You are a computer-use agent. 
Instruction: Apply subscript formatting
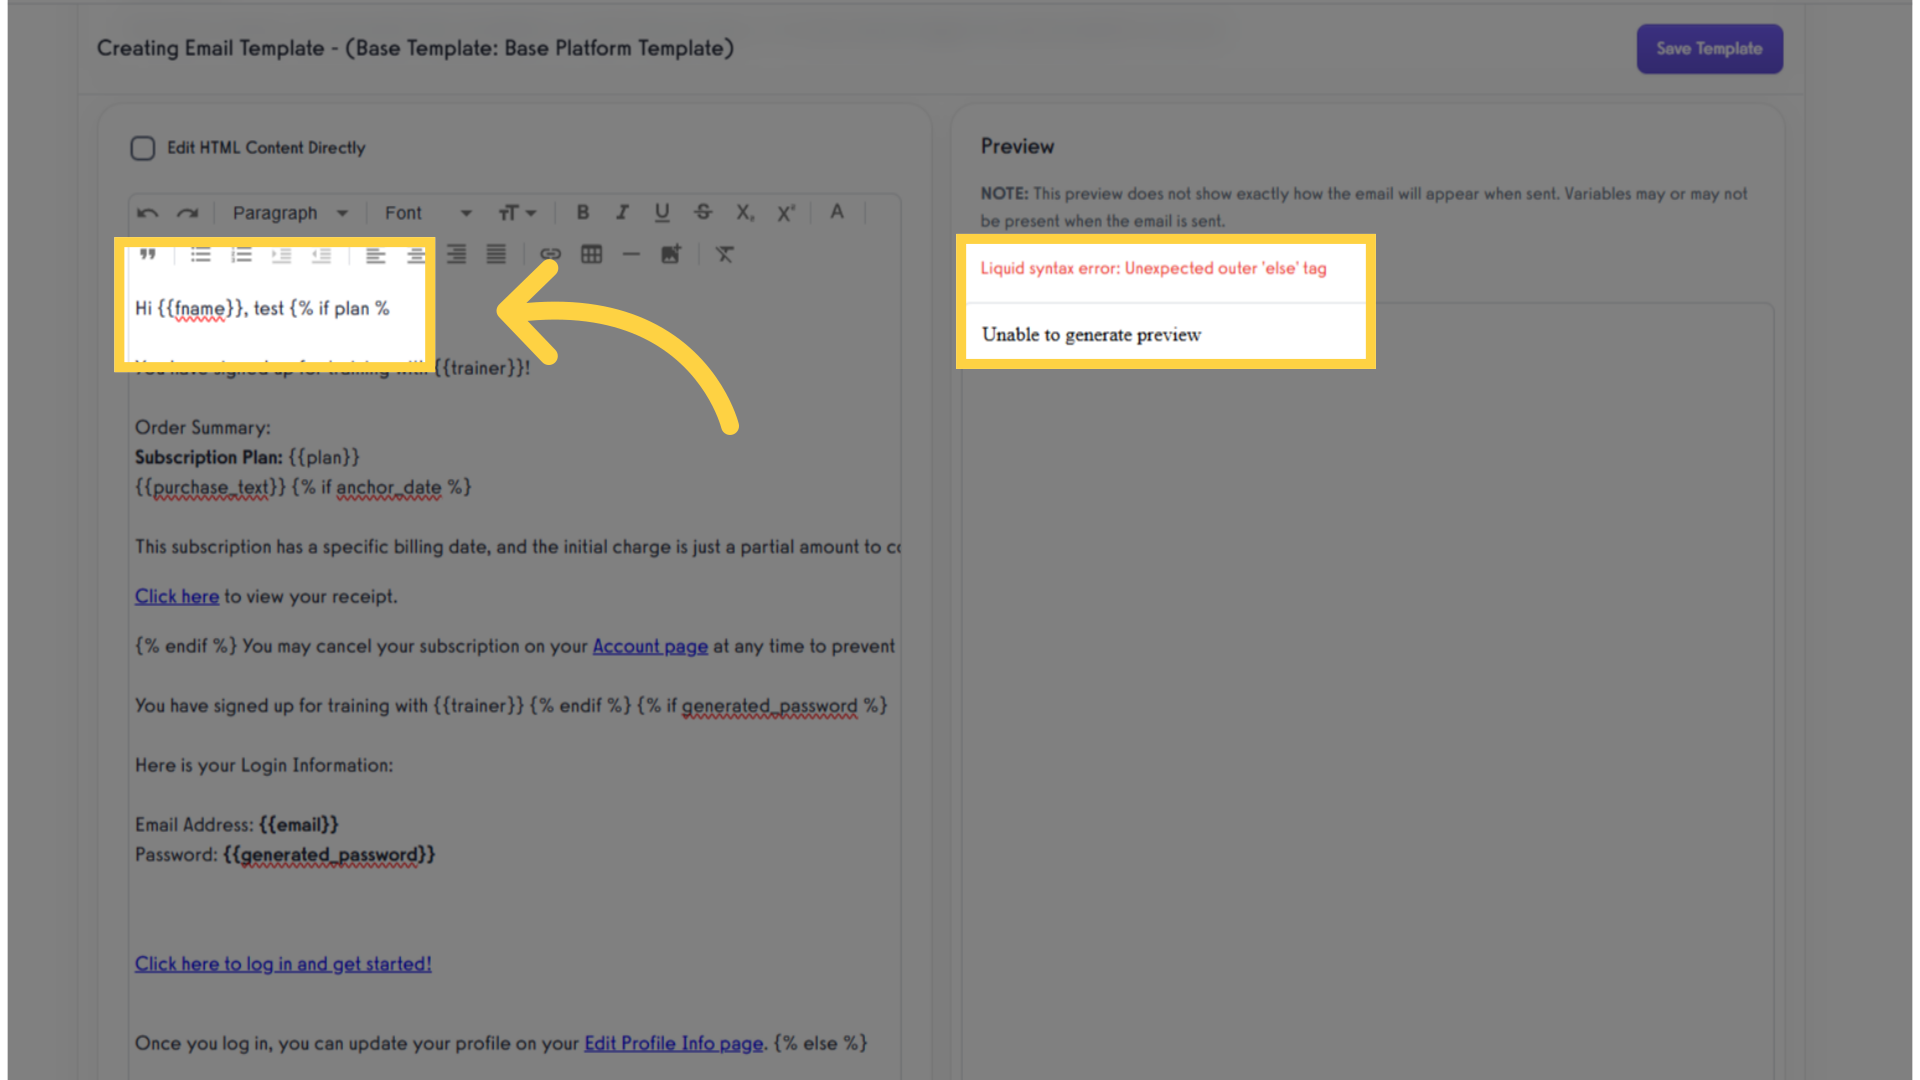coord(745,213)
